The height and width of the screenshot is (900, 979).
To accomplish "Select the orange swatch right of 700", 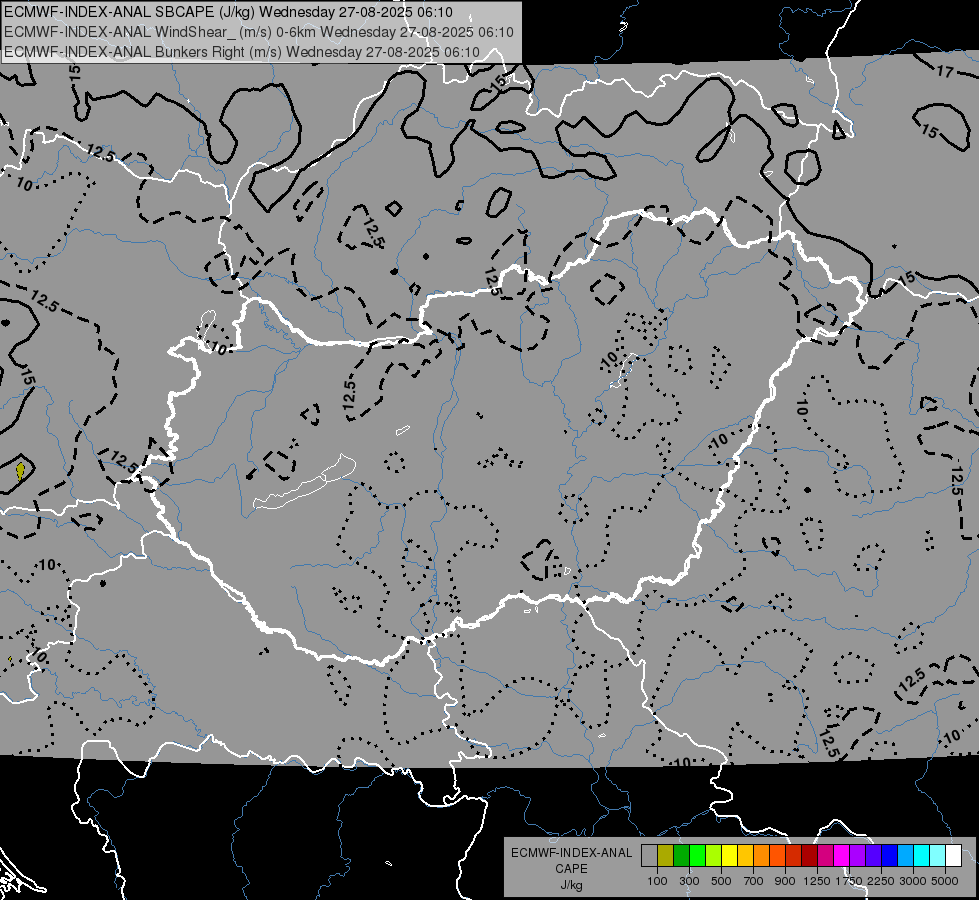I will coord(761,856).
